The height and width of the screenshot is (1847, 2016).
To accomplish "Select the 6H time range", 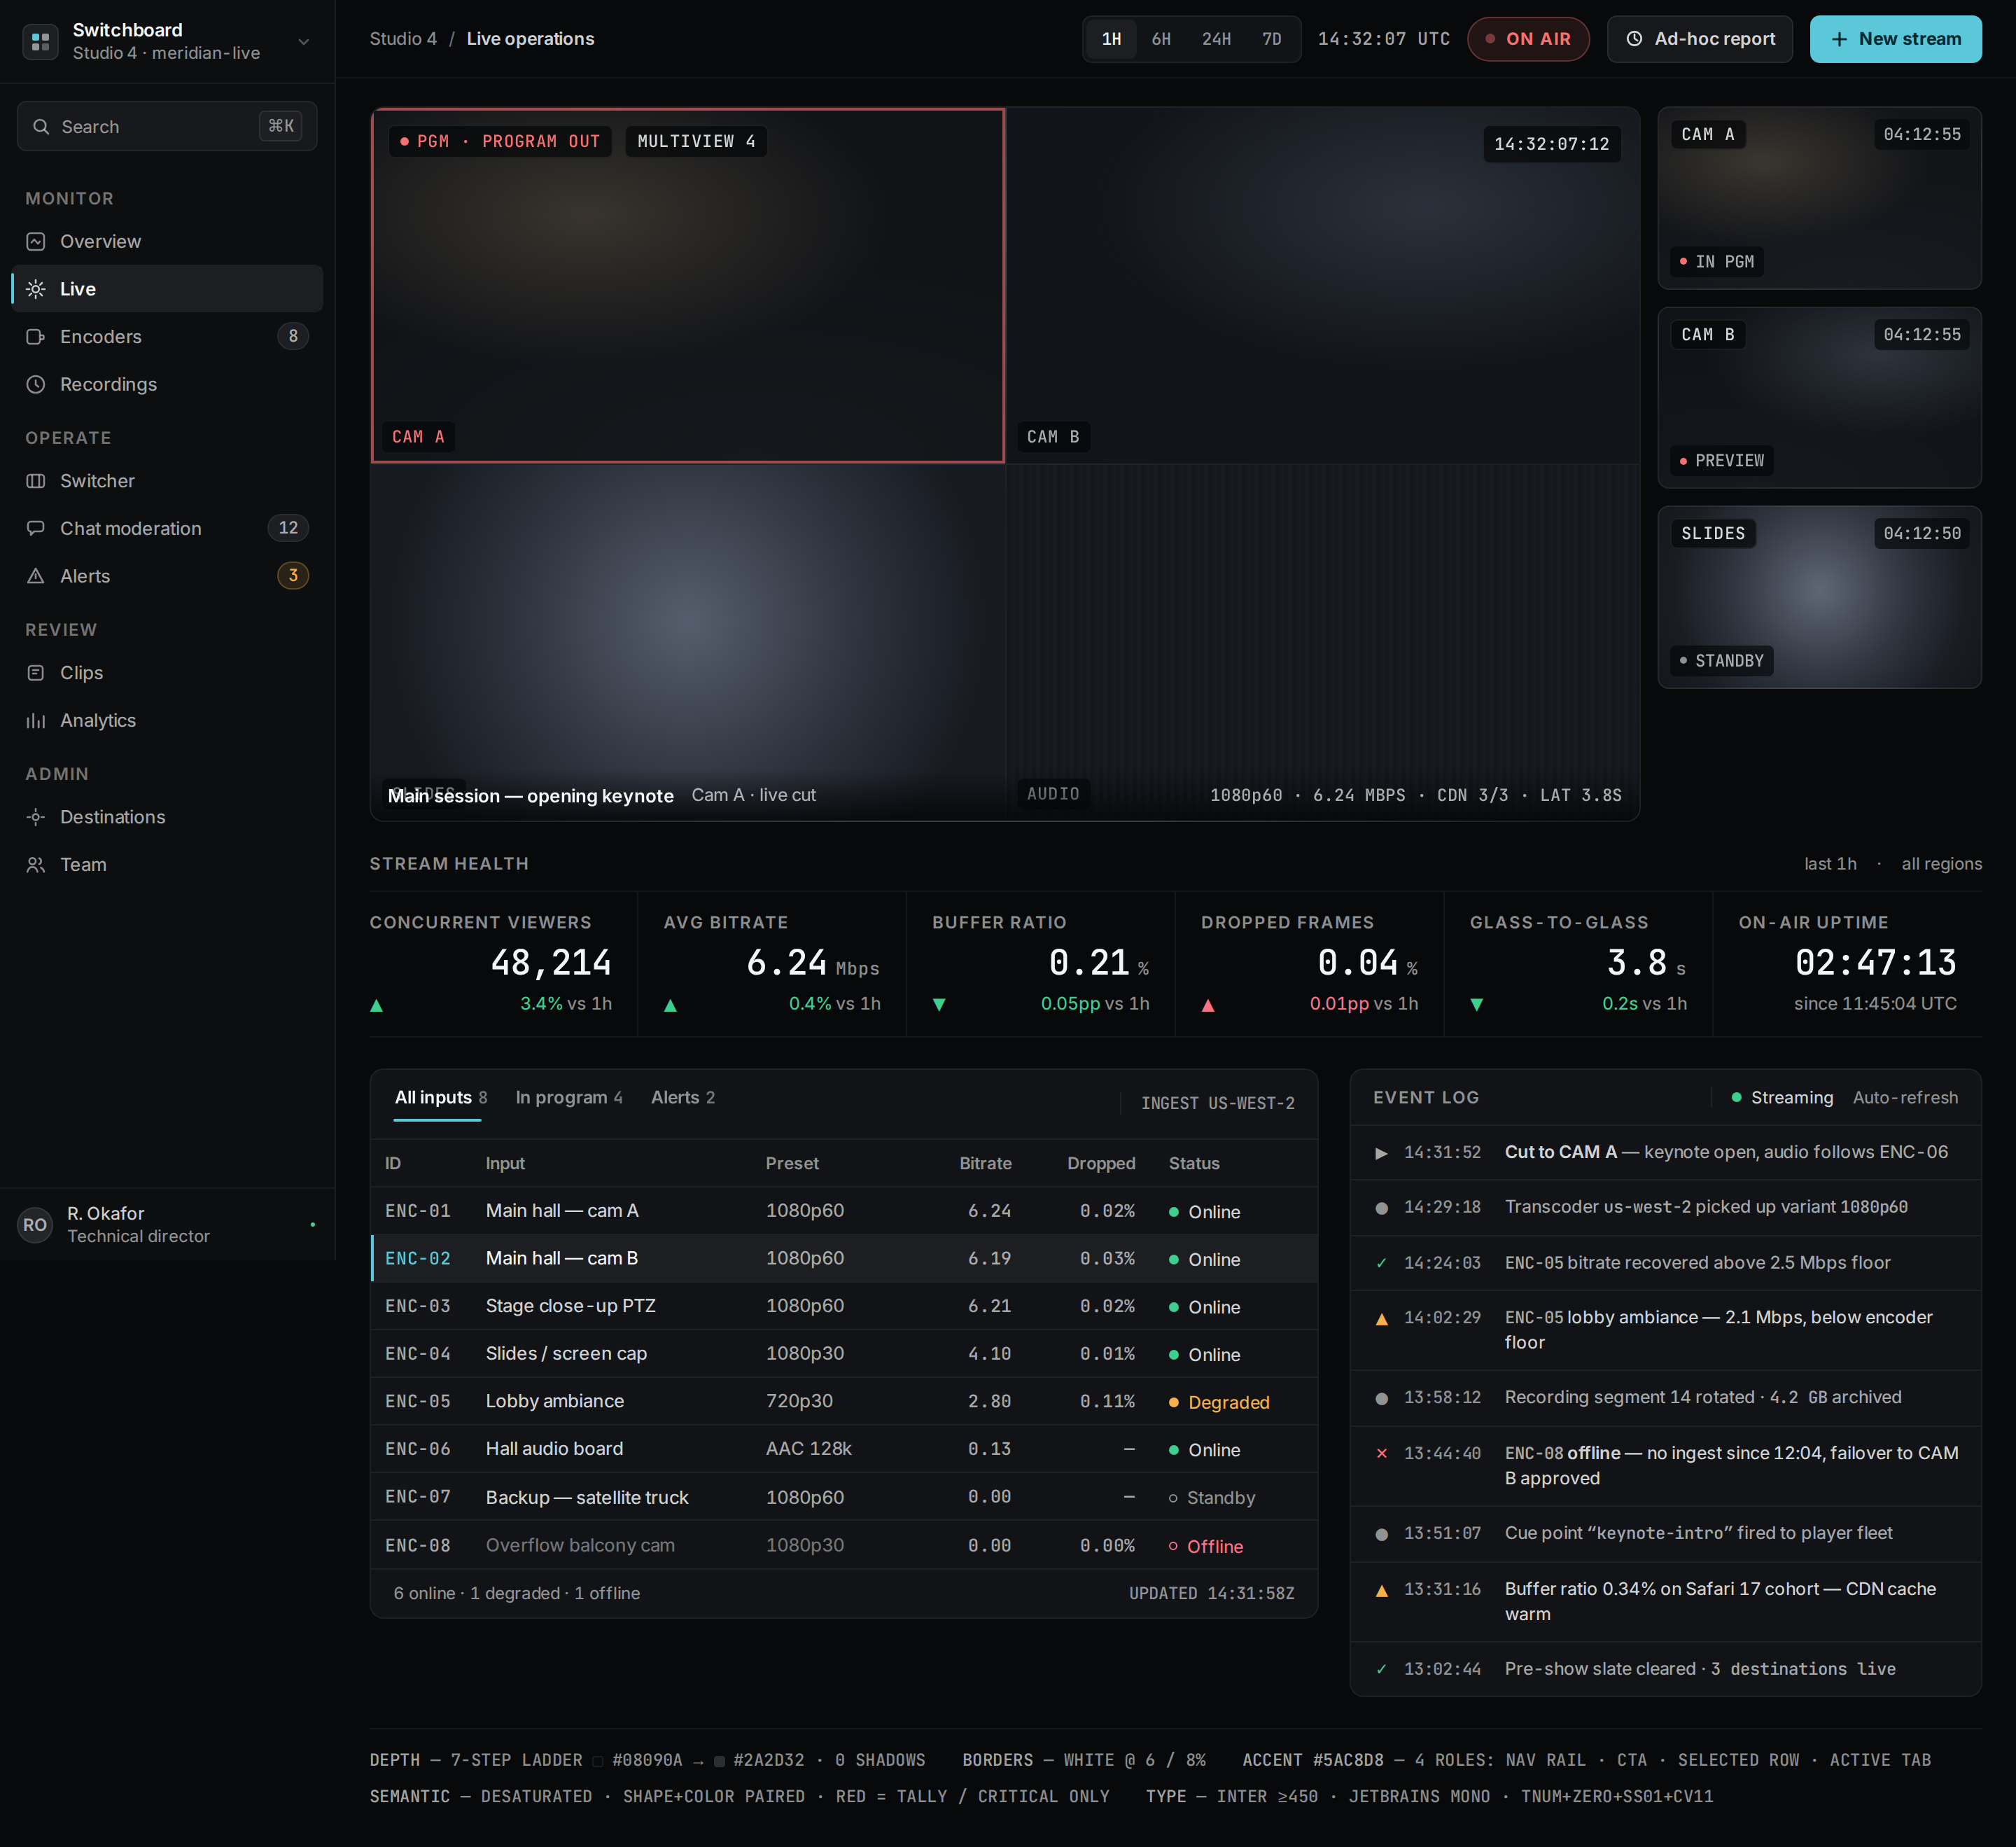I will point(1161,39).
